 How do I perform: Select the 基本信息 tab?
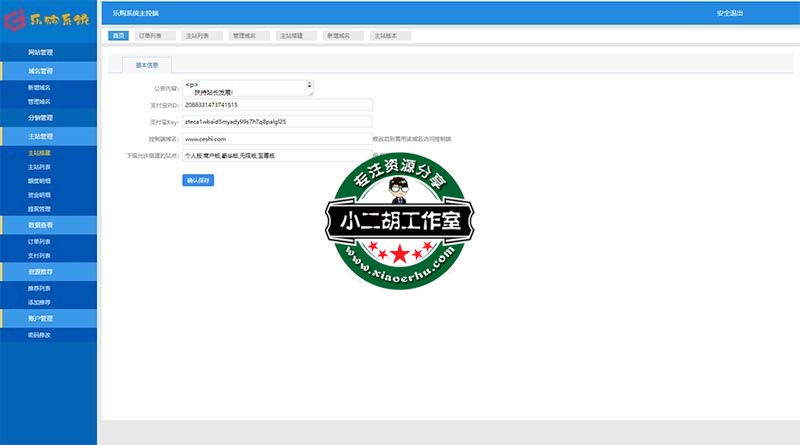coord(146,65)
